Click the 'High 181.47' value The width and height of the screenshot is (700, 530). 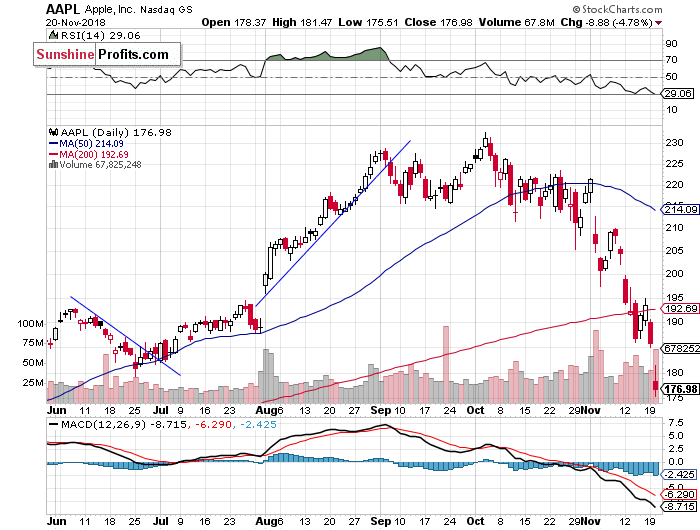[x=302, y=22]
